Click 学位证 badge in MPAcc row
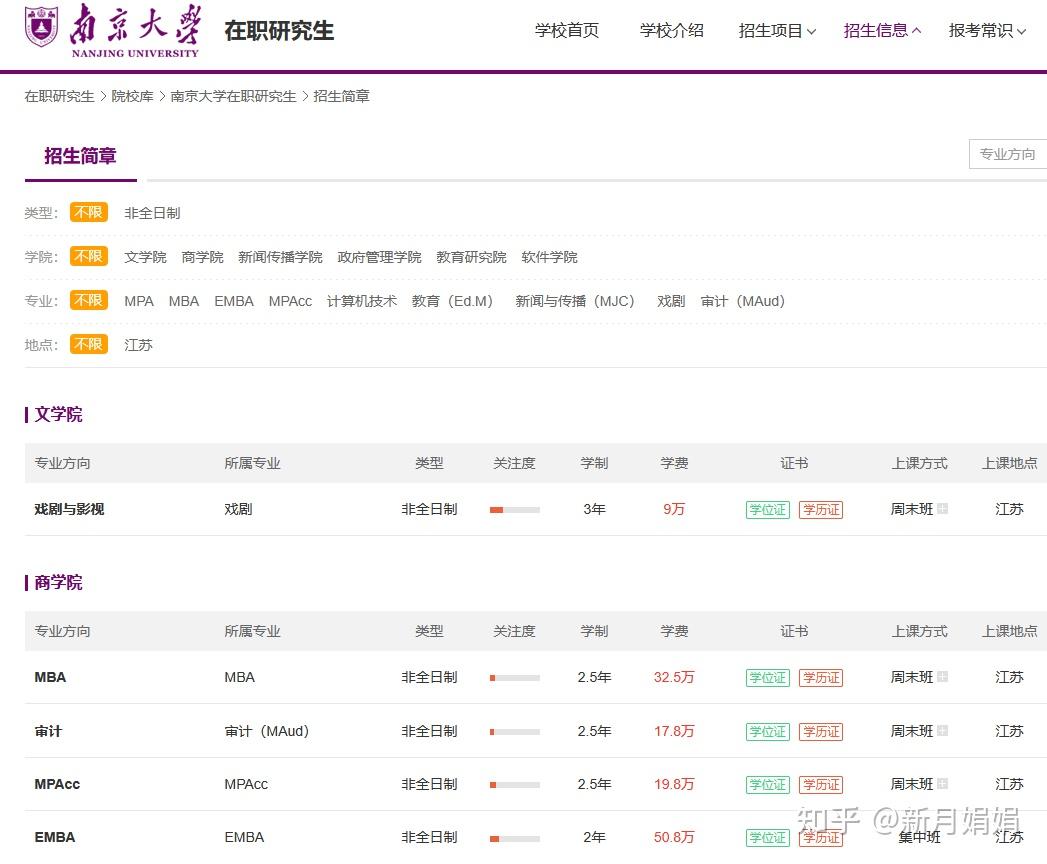Screen dimensions: 1047x864 coord(768,785)
